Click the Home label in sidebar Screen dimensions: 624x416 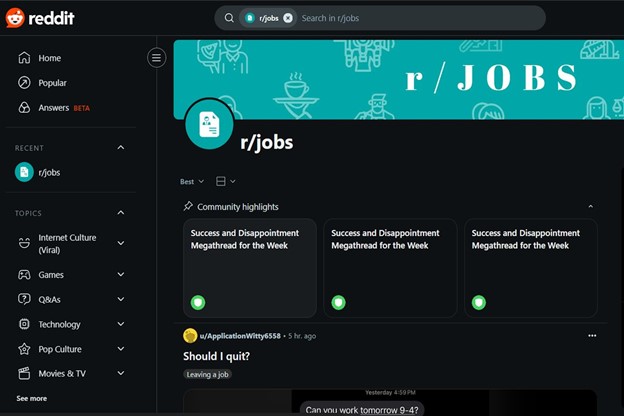(x=50, y=58)
